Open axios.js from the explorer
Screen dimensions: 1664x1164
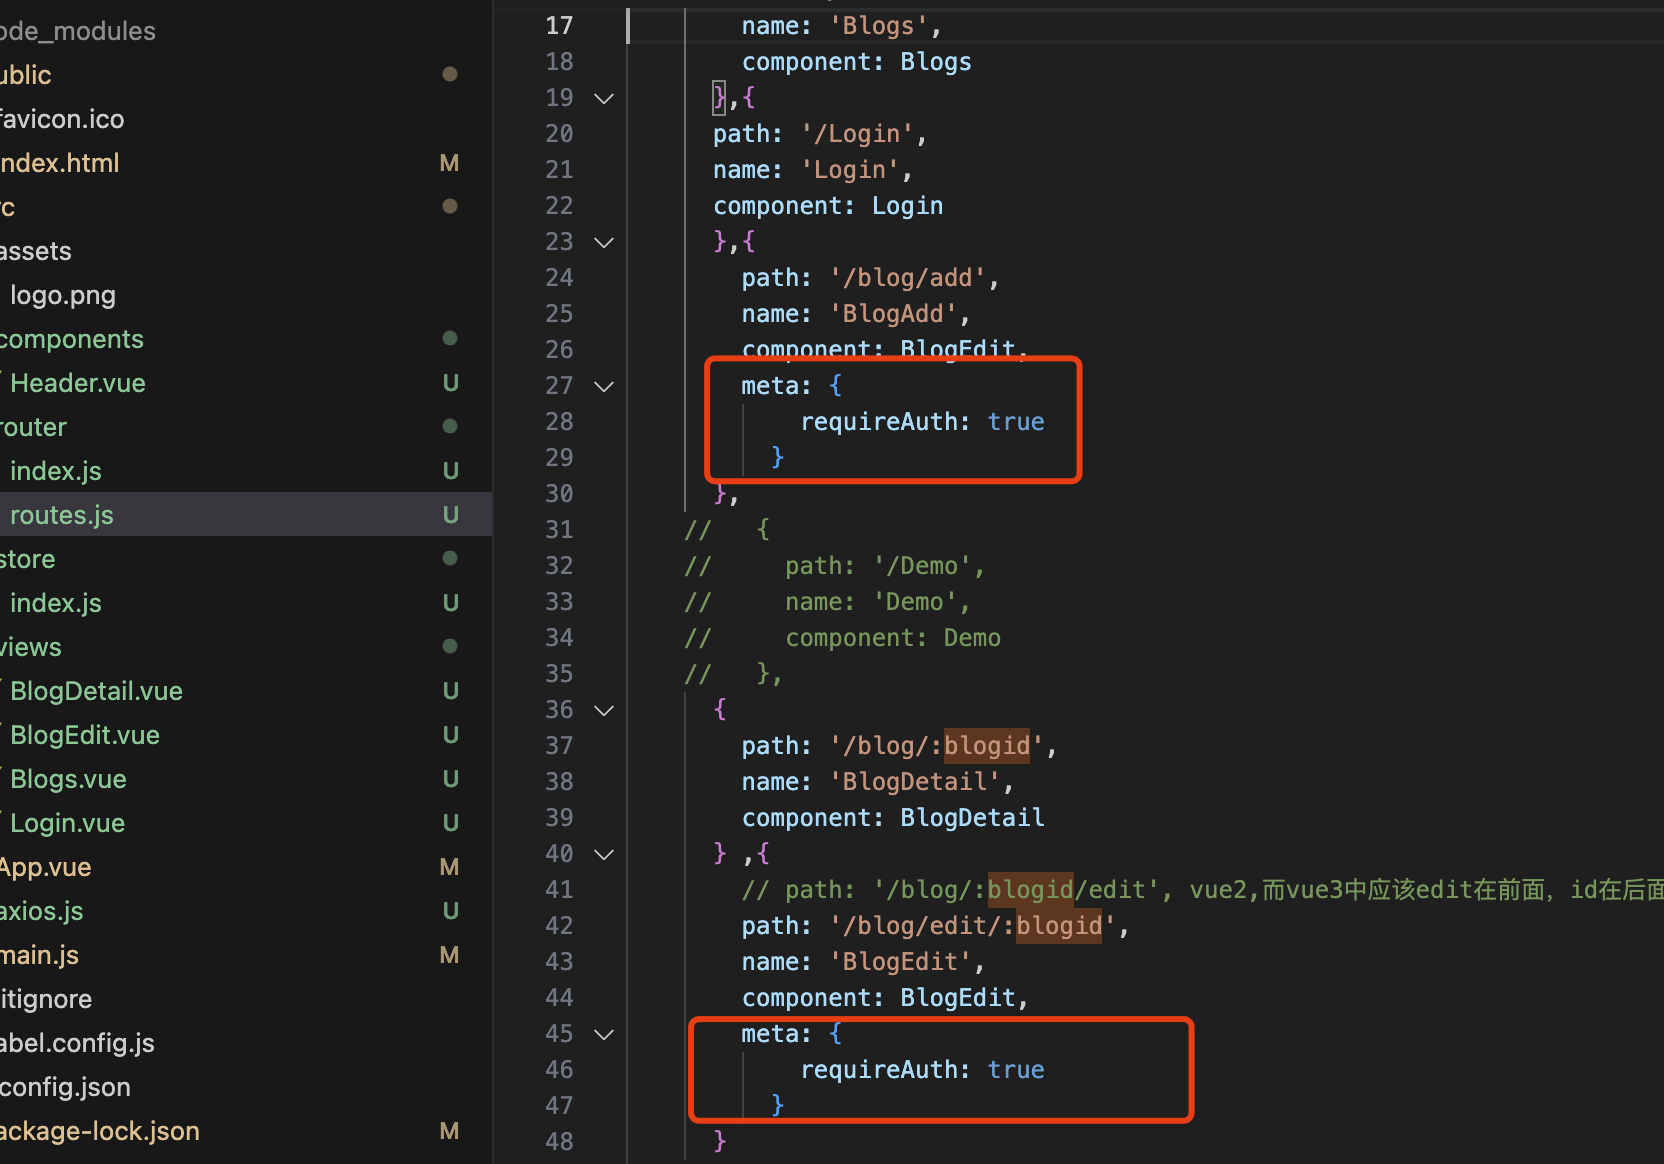click(42, 911)
